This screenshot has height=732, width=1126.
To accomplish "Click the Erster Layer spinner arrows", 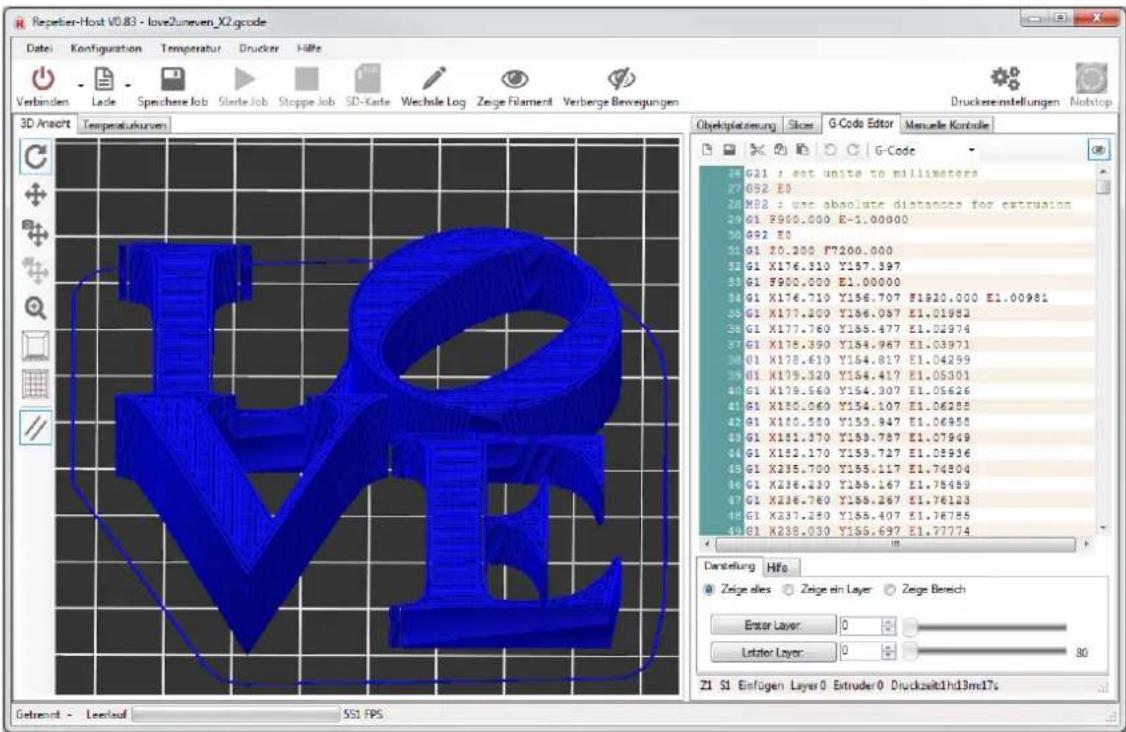I will coord(889,625).
